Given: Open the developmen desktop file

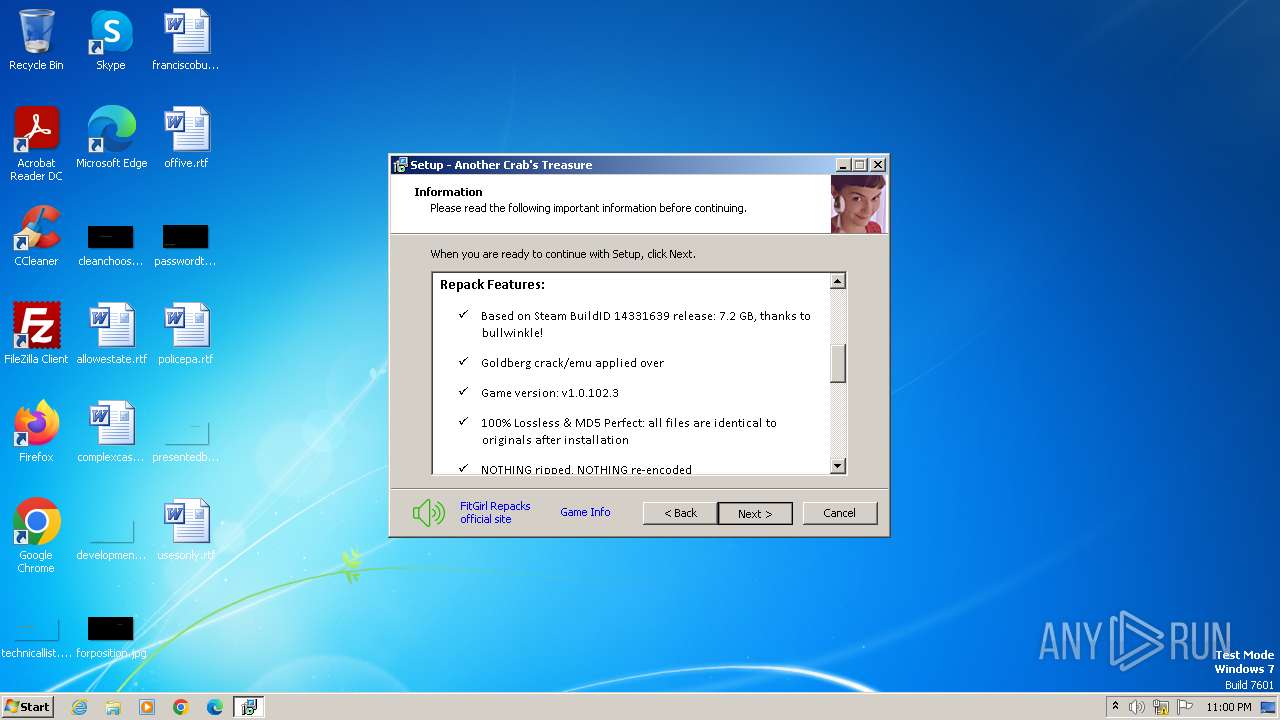Looking at the screenshot, I should coord(111,539).
